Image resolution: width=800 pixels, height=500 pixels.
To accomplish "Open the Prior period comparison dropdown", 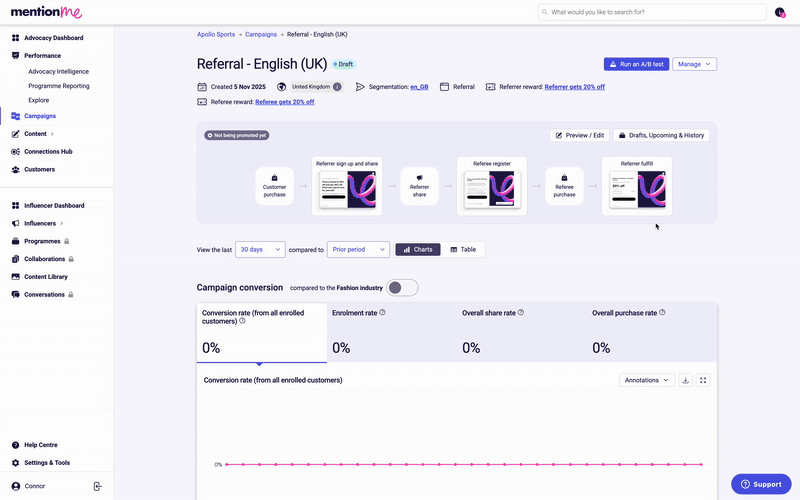I will (358, 249).
